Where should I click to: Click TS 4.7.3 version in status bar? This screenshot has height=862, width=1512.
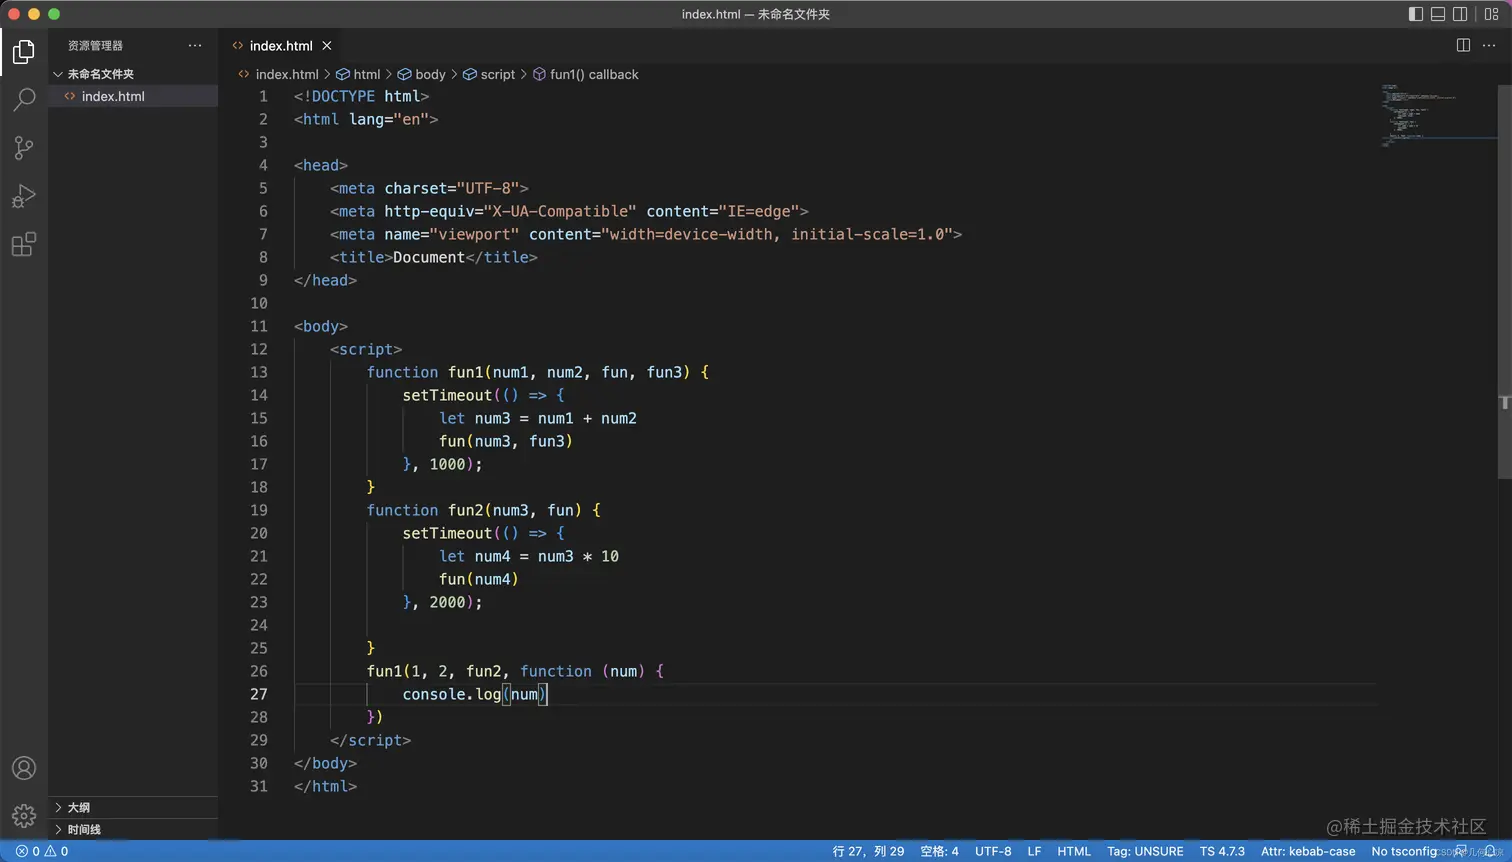pyautogui.click(x=1222, y=851)
